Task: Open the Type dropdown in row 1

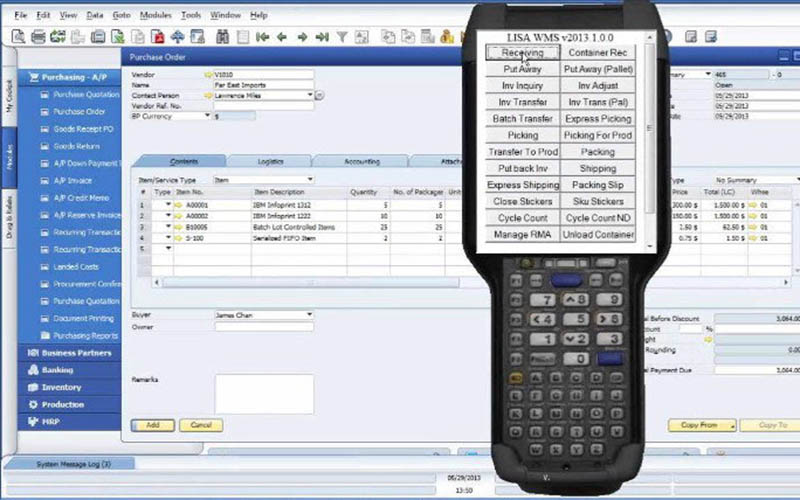Action: (x=168, y=205)
